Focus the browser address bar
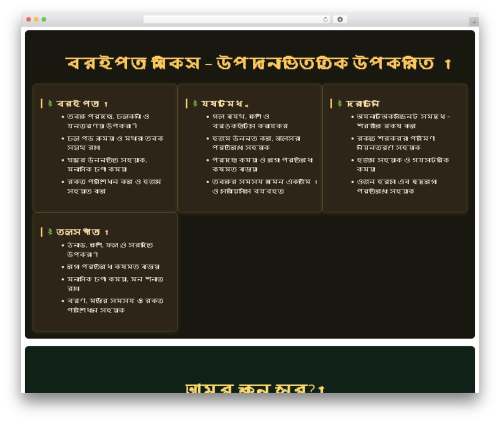Viewport: 500px width, 423px height. click(x=237, y=19)
